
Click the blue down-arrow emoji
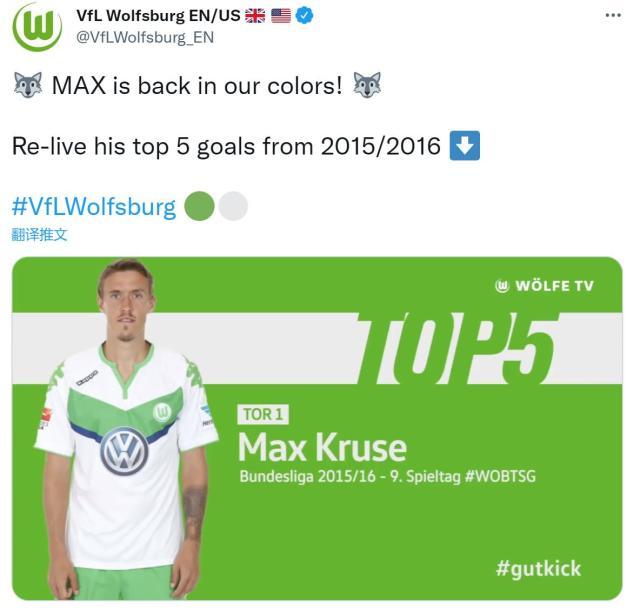[464, 146]
